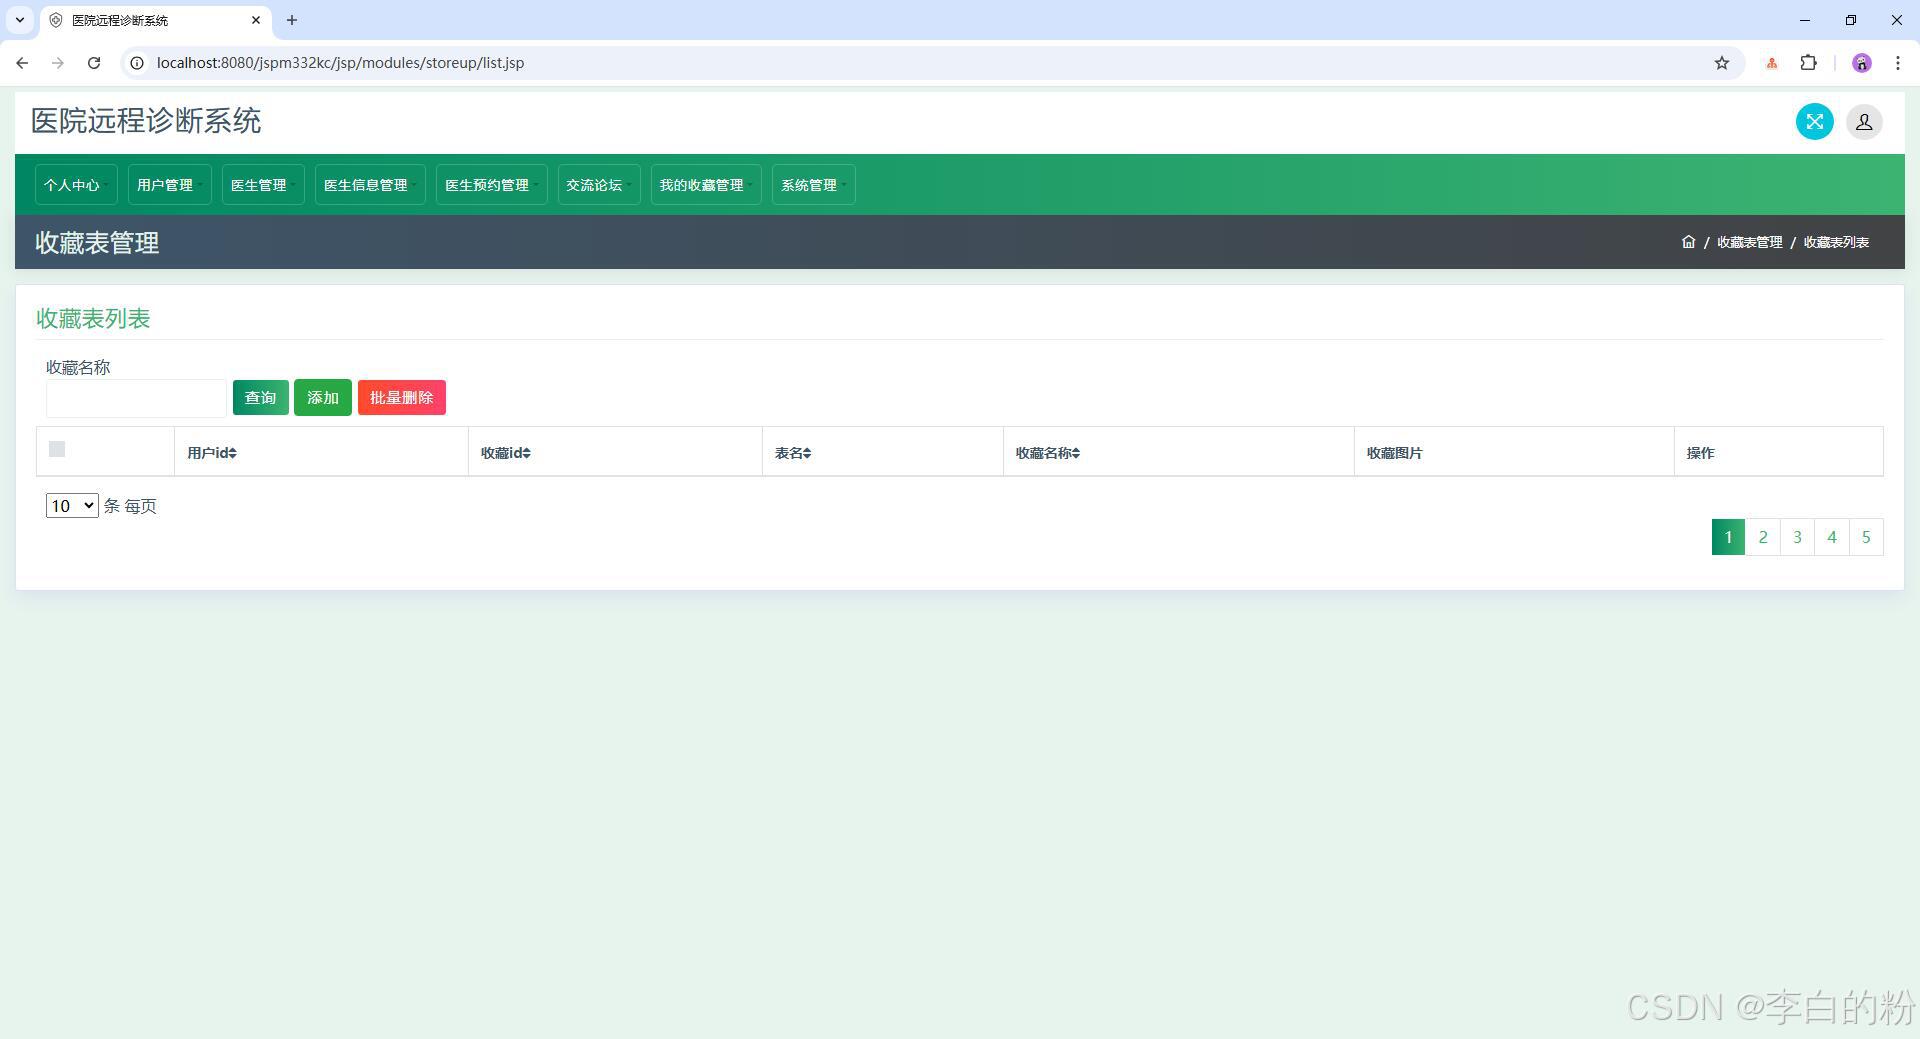Open the browser extensions puzzle icon
Screen dimensions: 1920x1039
click(x=1808, y=63)
